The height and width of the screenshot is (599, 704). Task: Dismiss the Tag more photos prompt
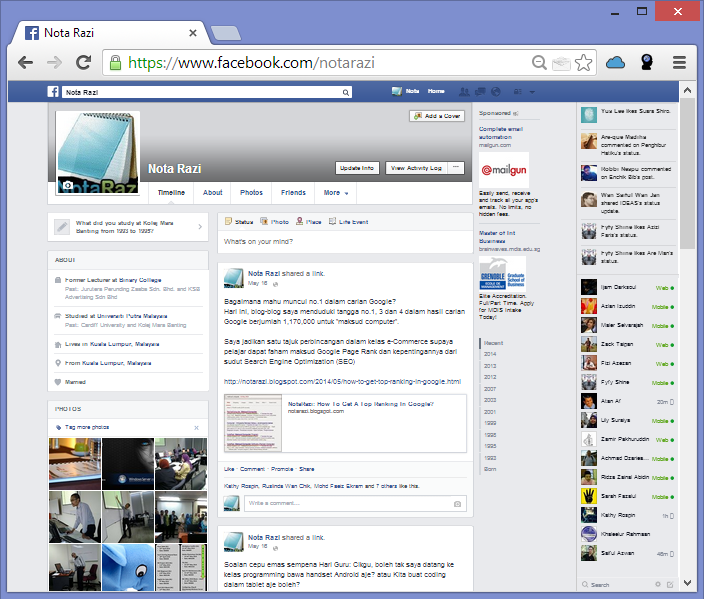point(196,427)
